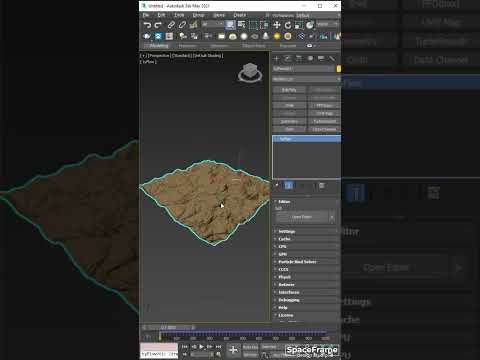Toggle the pin stack icon
The width and height of the screenshot is (480, 360).
(276, 185)
